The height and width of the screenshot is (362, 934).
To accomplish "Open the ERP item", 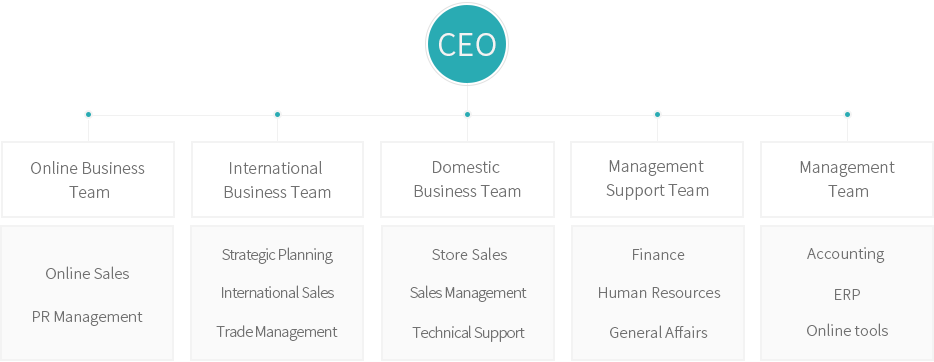I will click(x=847, y=295).
